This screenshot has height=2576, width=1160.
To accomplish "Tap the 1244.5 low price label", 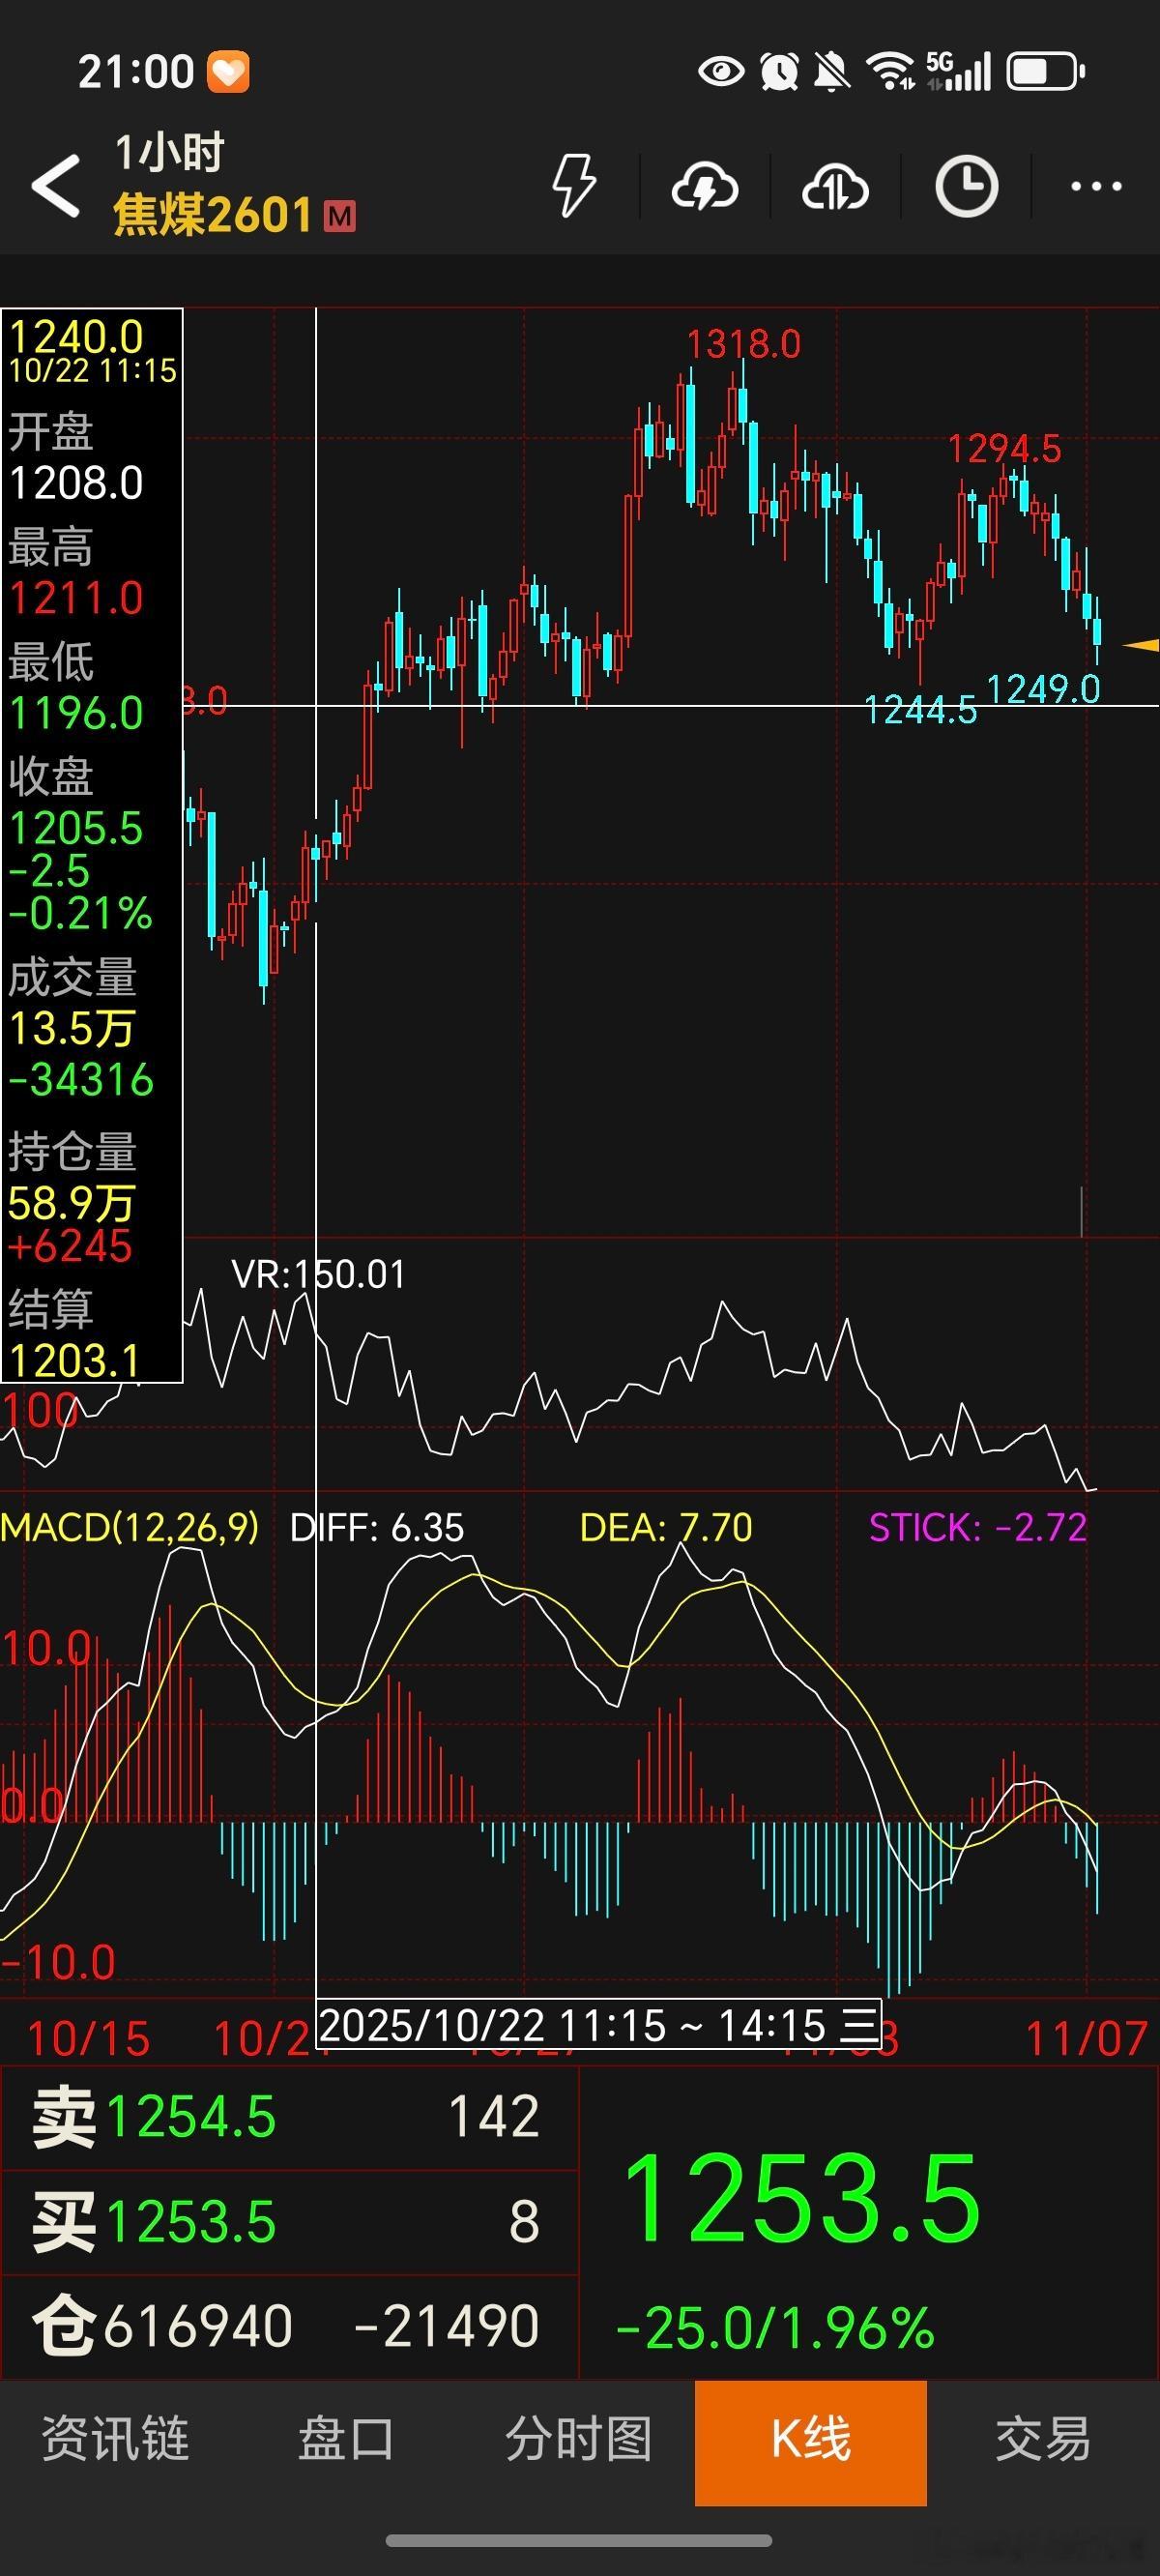I will 920,710.
